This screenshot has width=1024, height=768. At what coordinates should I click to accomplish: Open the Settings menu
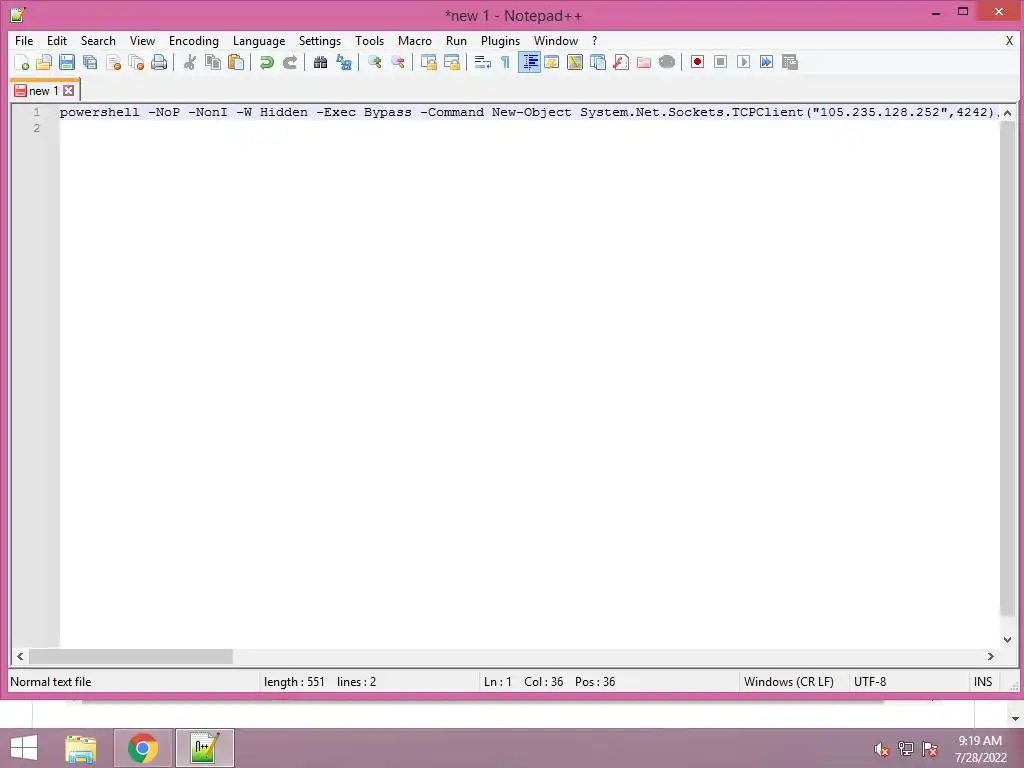tap(319, 40)
